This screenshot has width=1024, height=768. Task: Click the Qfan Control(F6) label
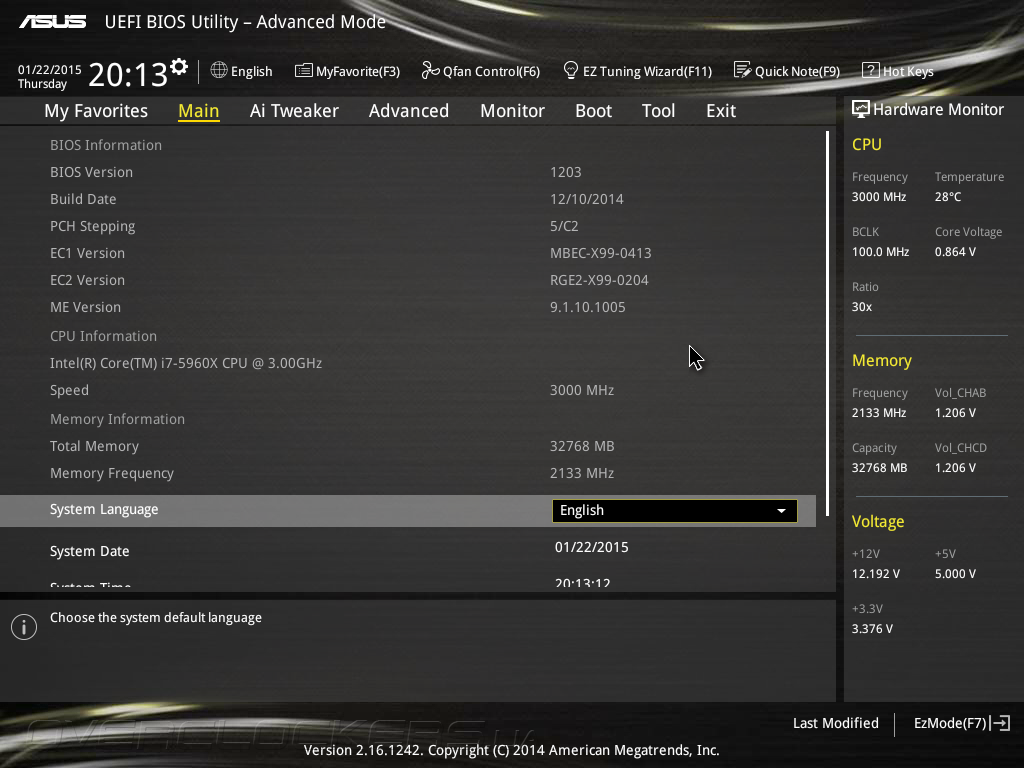[491, 71]
